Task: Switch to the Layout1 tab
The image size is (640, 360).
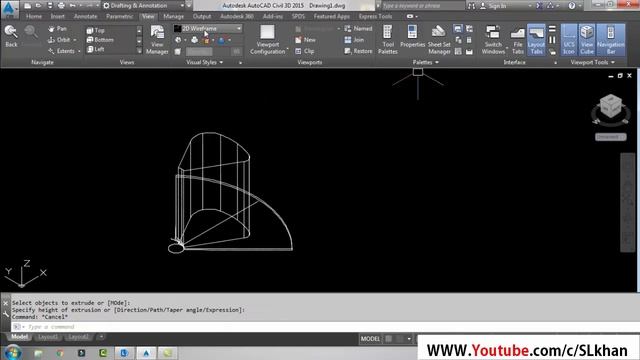Action: click(48, 337)
